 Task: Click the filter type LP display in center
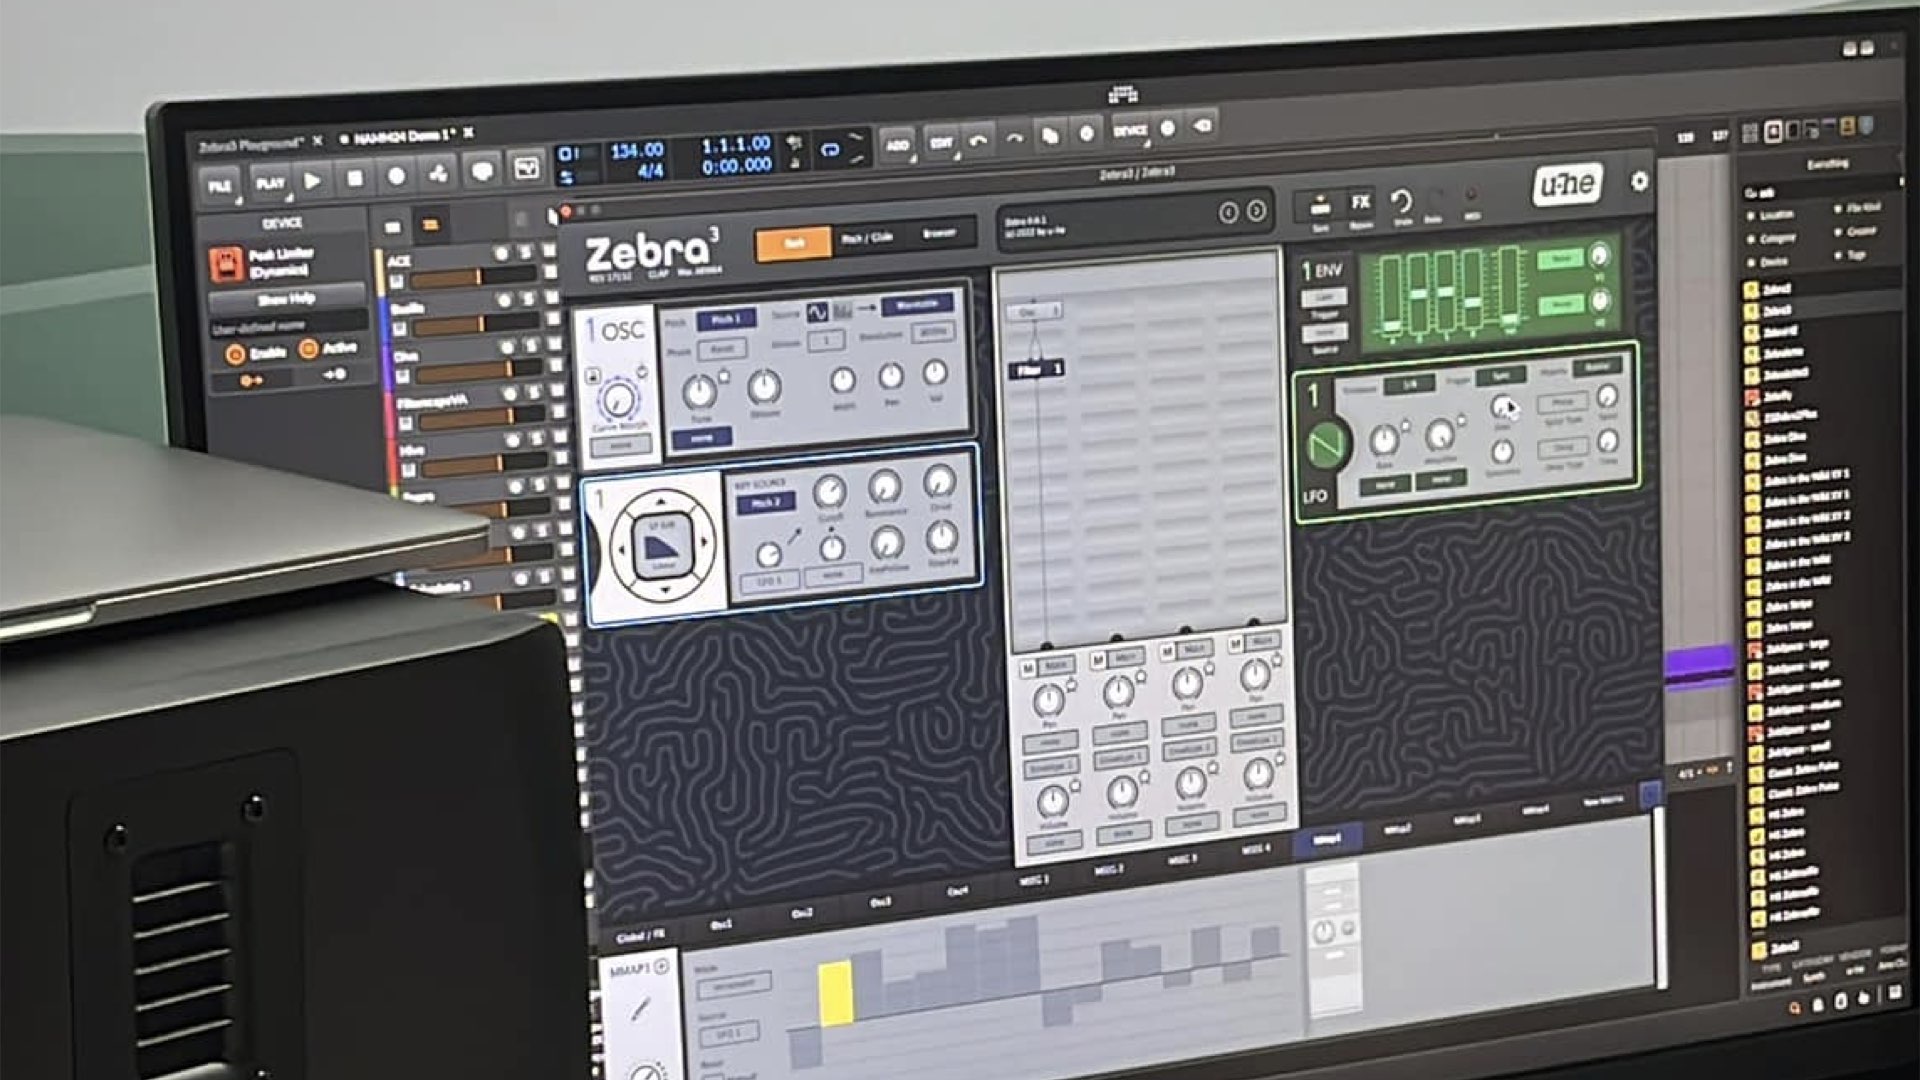[662, 545]
